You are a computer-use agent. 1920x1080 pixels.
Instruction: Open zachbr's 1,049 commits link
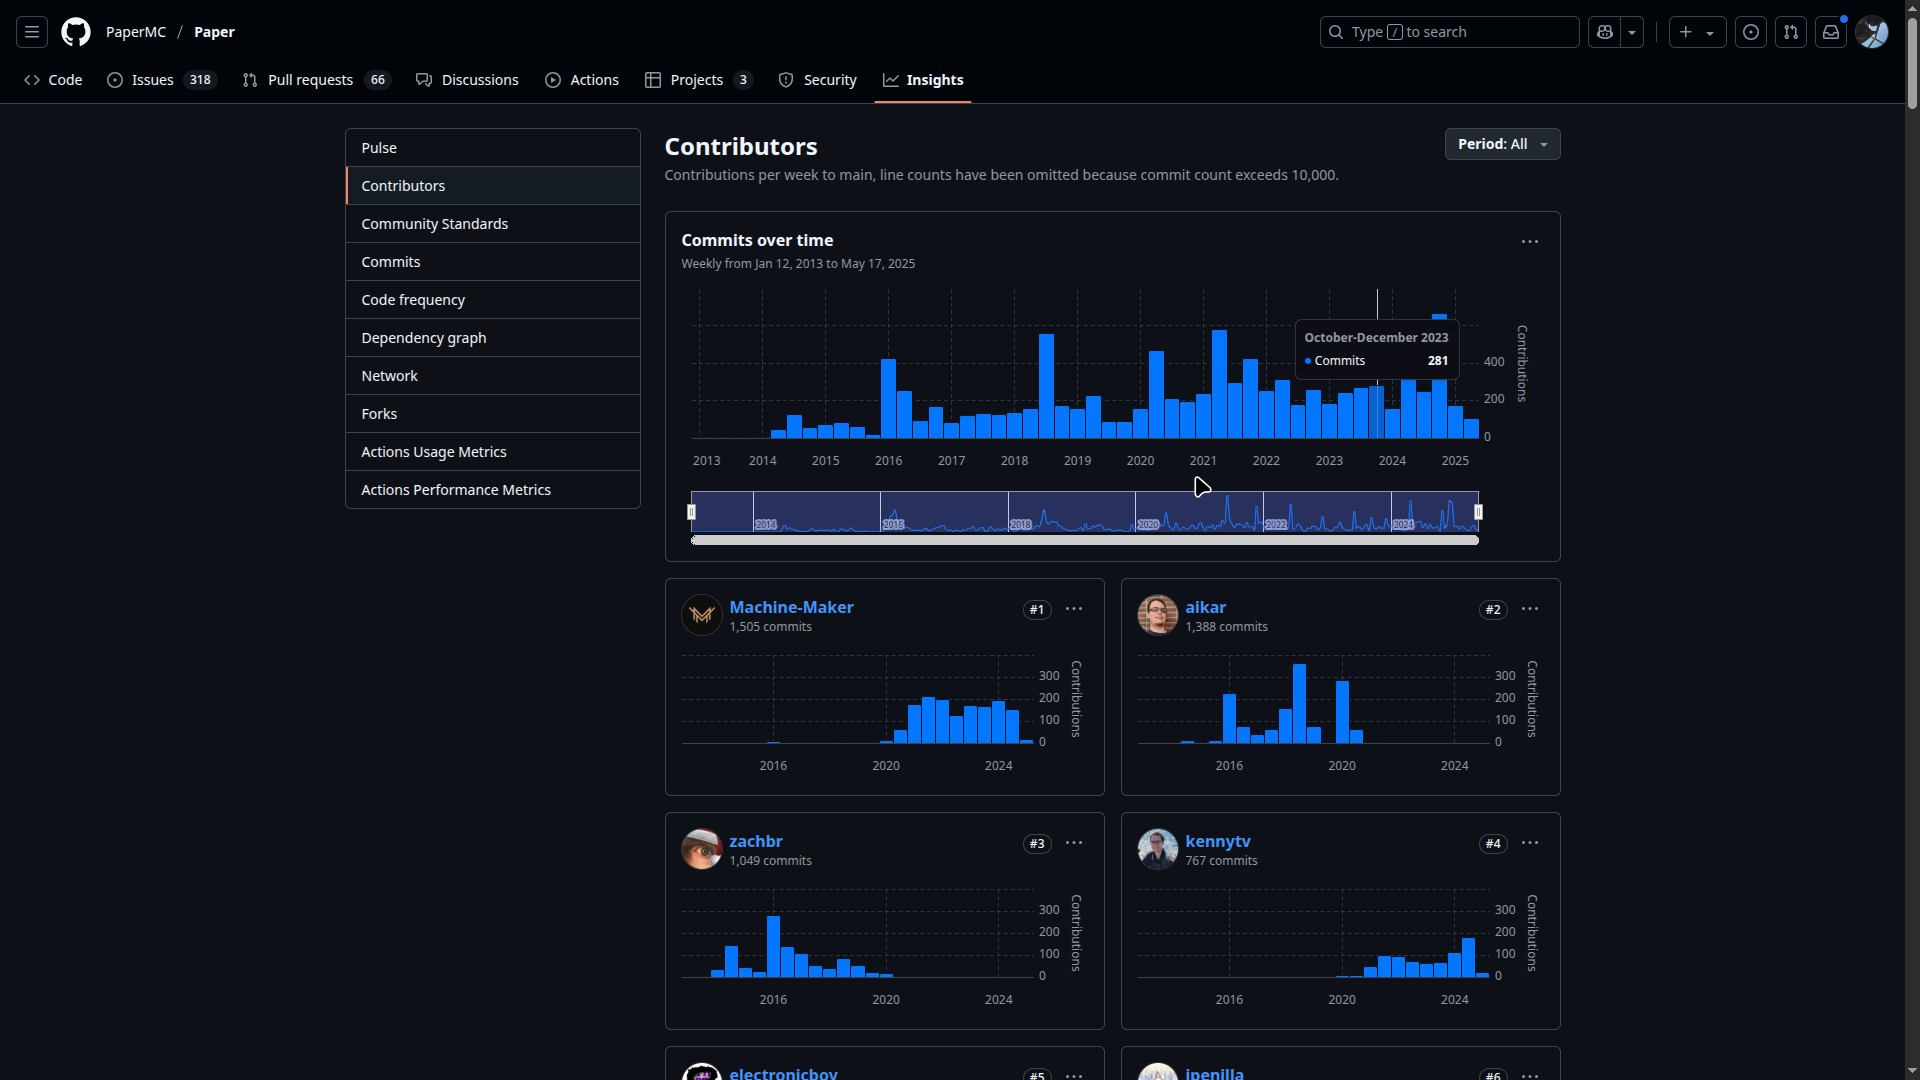(770, 861)
